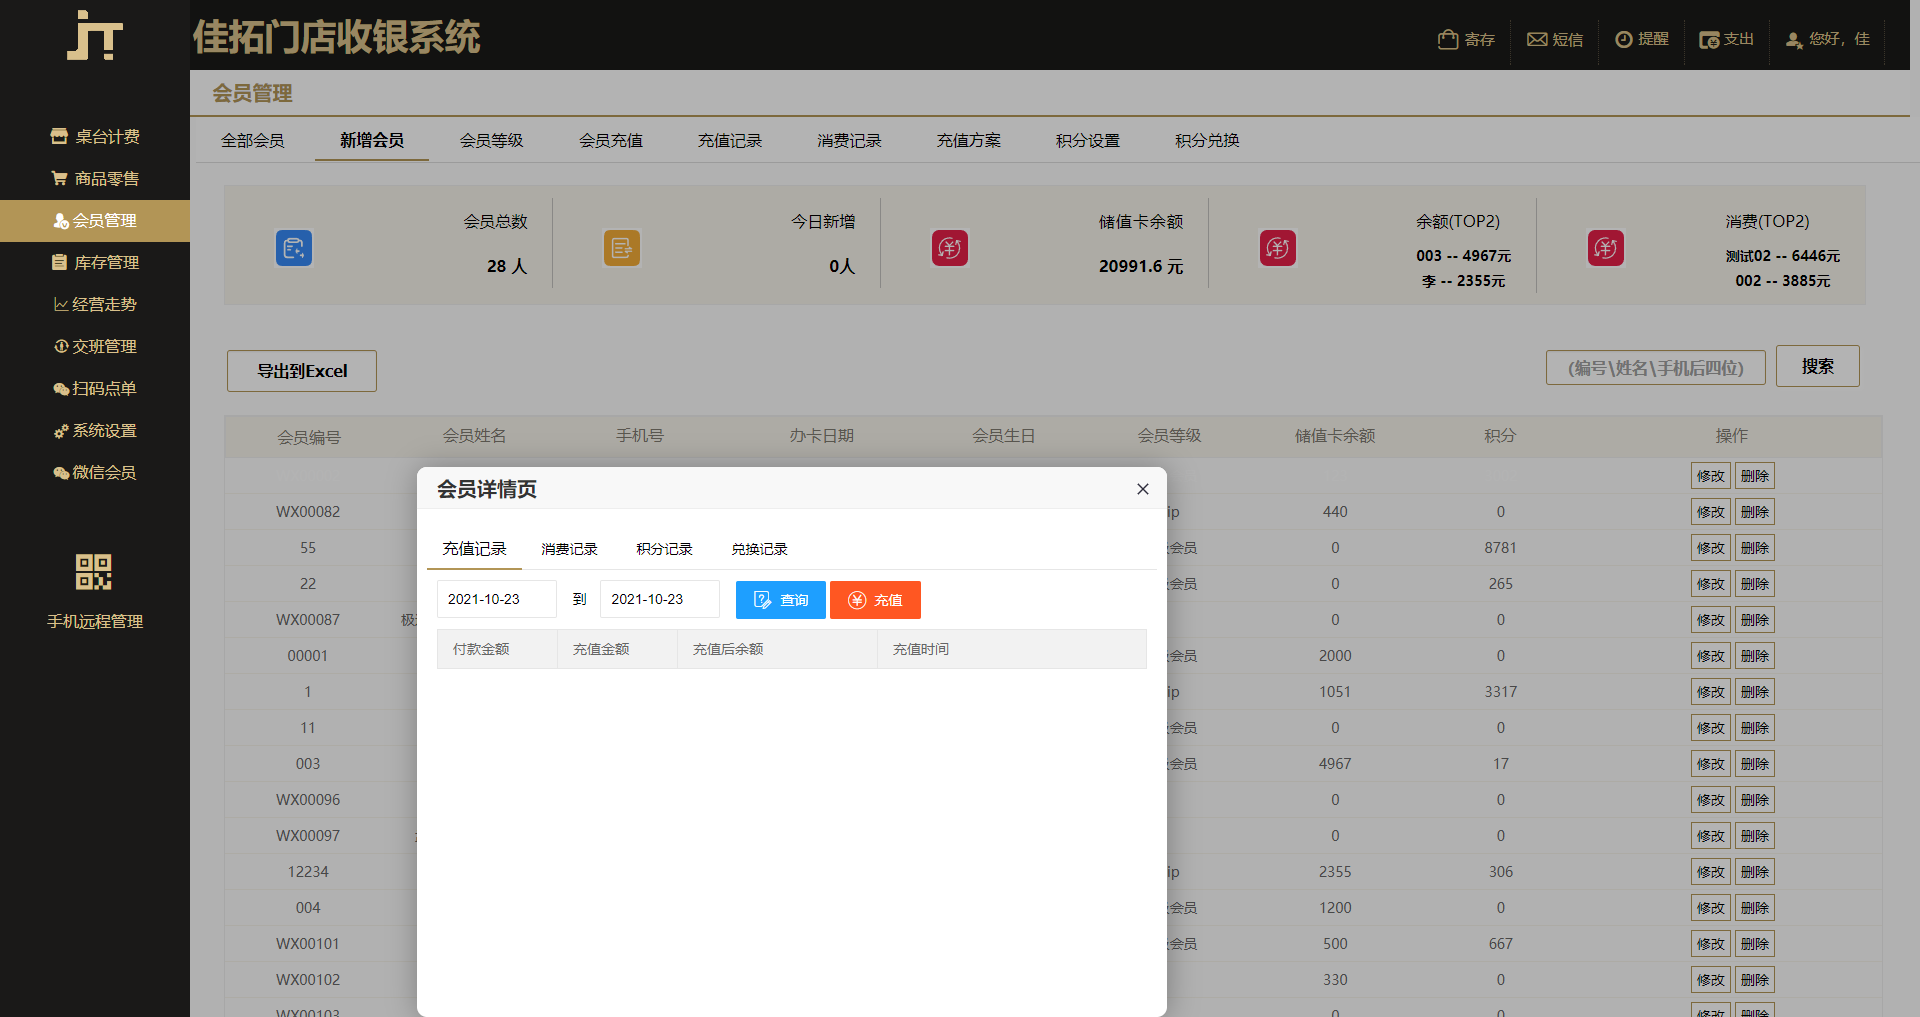The height and width of the screenshot is (1017, 1920).
Task: Open 系统设置 in the sidebar
Action: (95, 430)
